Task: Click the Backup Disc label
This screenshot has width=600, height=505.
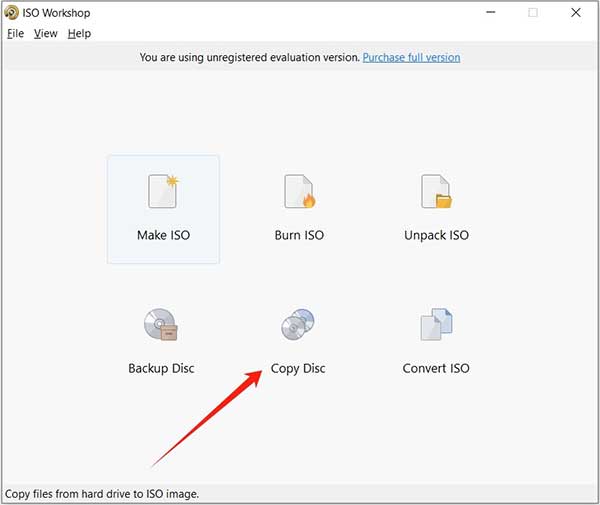Action: (161, 368)
